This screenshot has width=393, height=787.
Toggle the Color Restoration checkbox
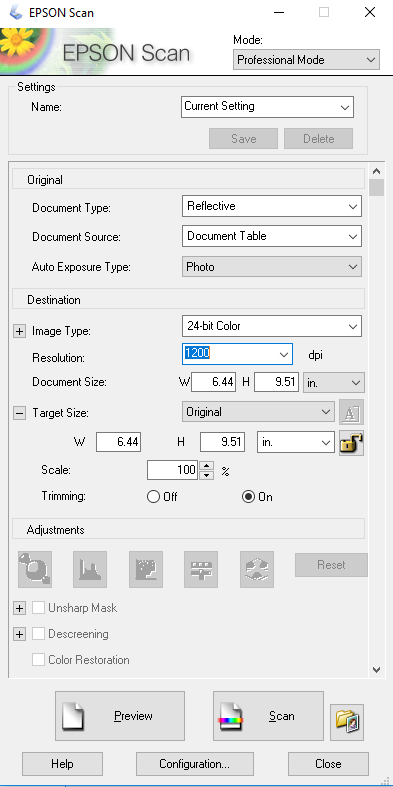click(x=38, y=660)
